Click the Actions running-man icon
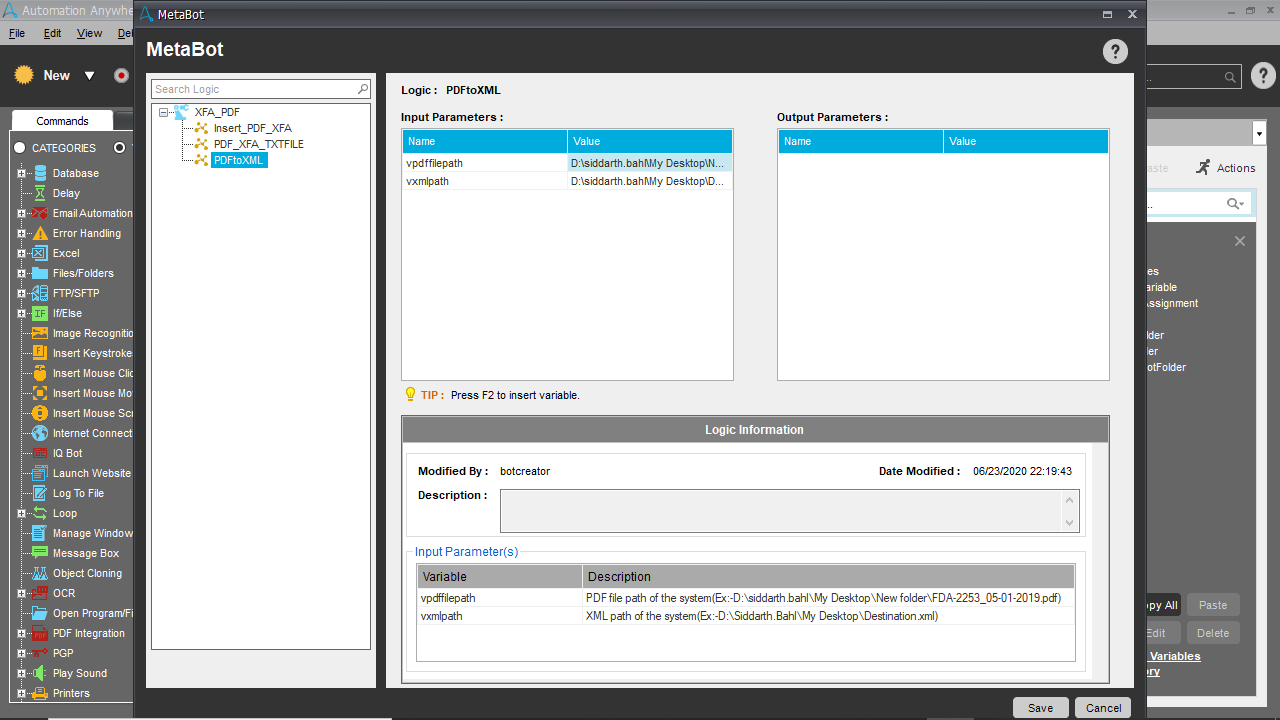1280x720 pixels. (x=1203, y=168)
